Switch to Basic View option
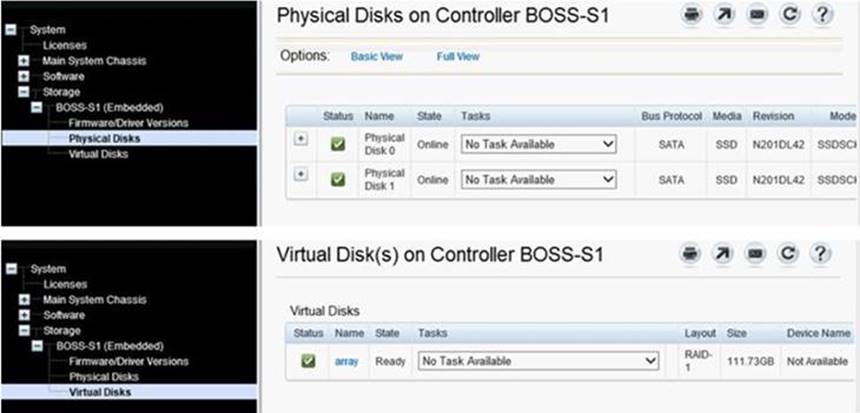The image size is (860, 413). click(376, 57)
